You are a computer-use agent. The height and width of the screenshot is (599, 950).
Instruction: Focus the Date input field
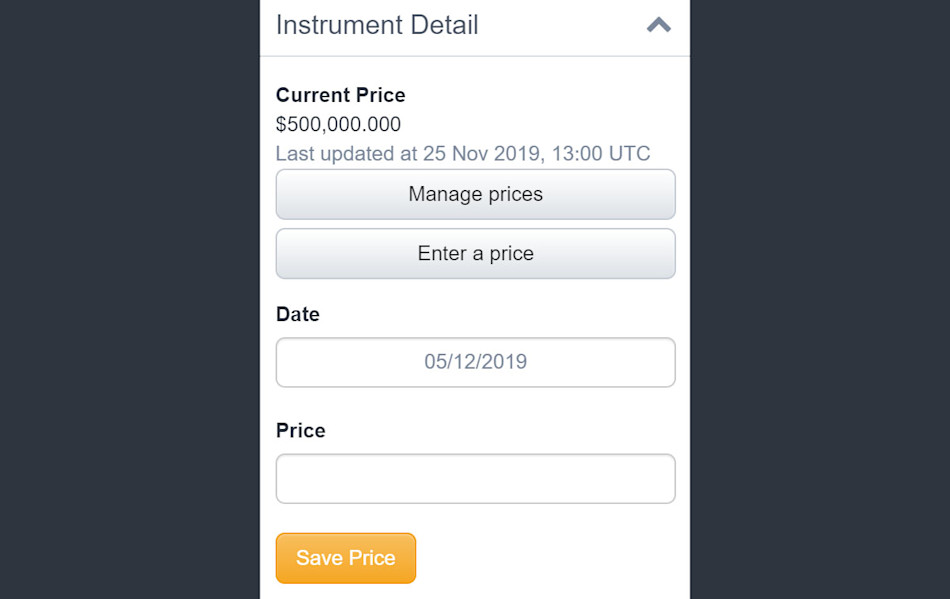click(475, 362)
